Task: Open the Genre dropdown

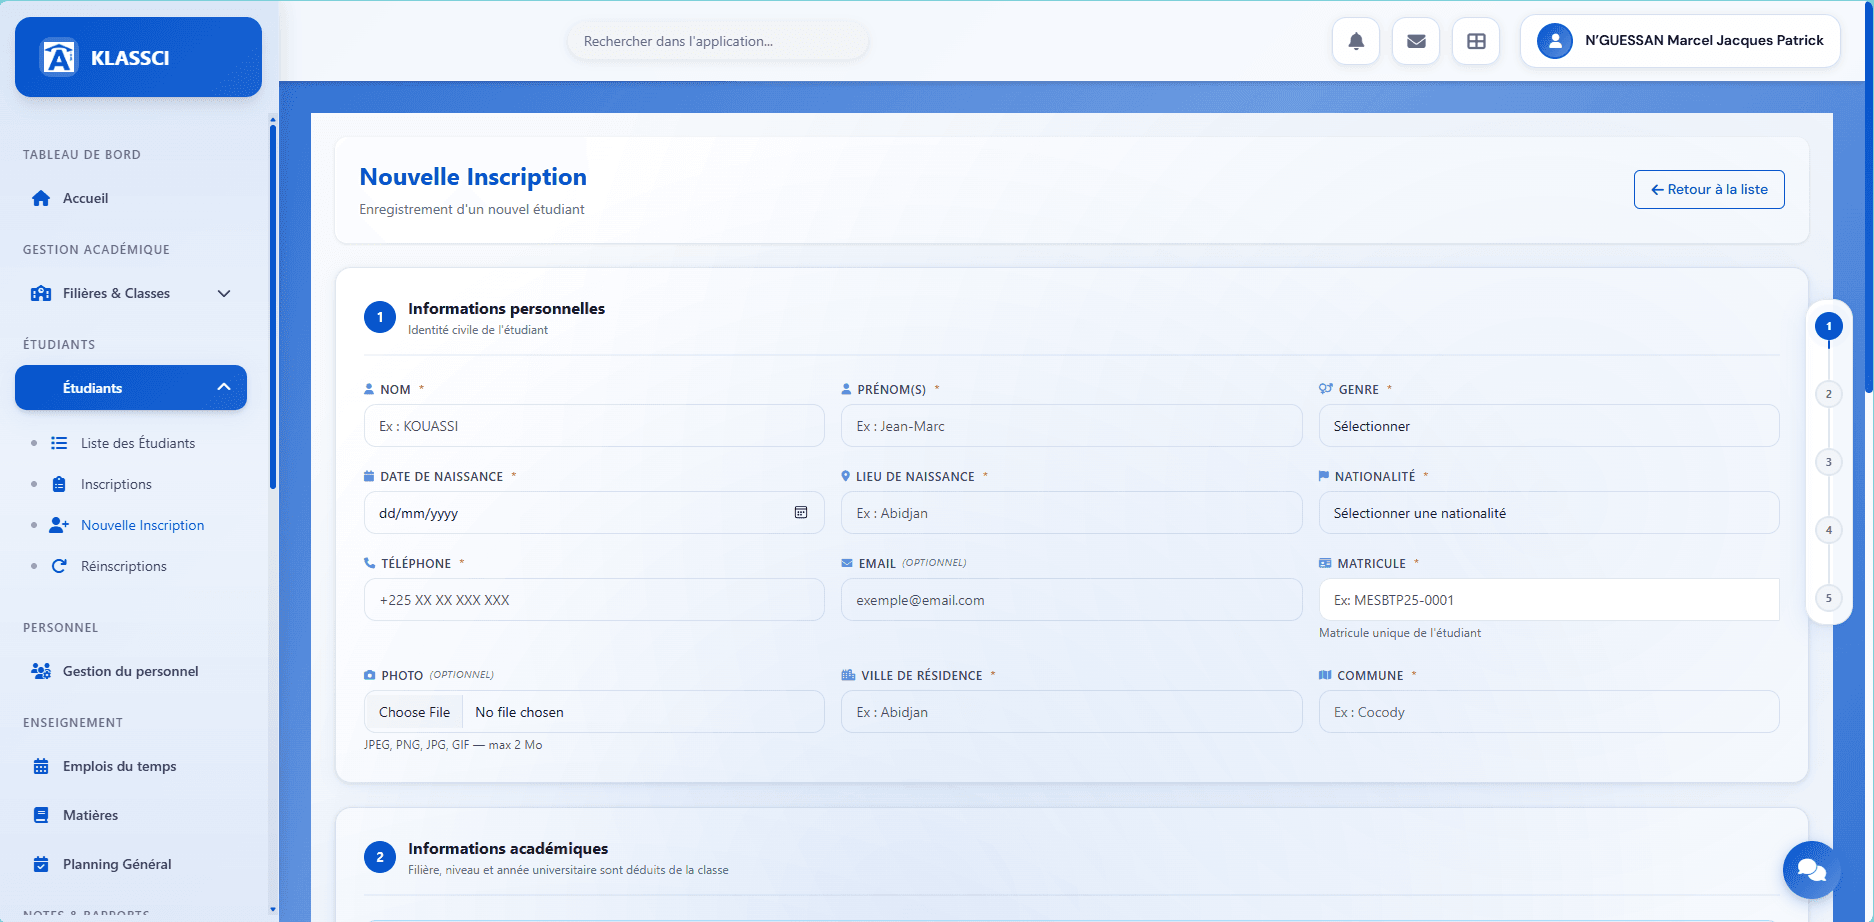Action: tap(1548, 426)
